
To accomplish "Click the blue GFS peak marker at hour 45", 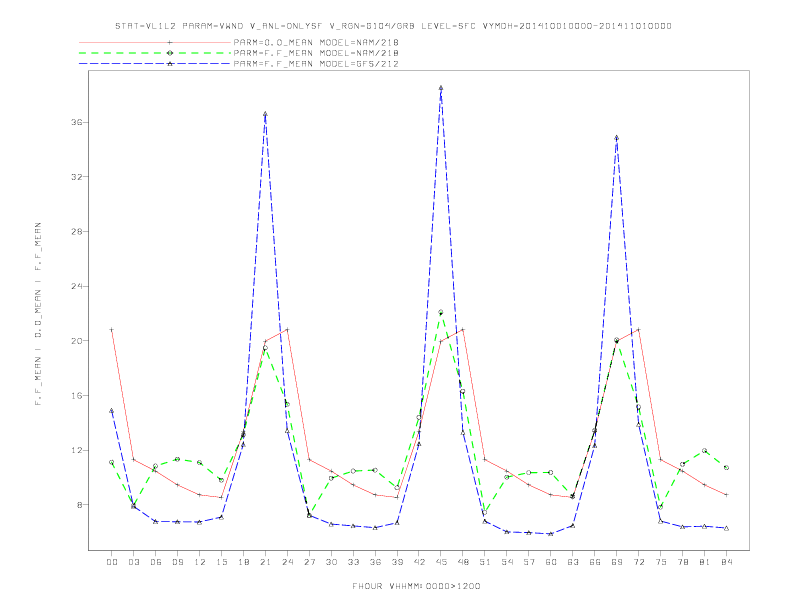I will (441, 88).
